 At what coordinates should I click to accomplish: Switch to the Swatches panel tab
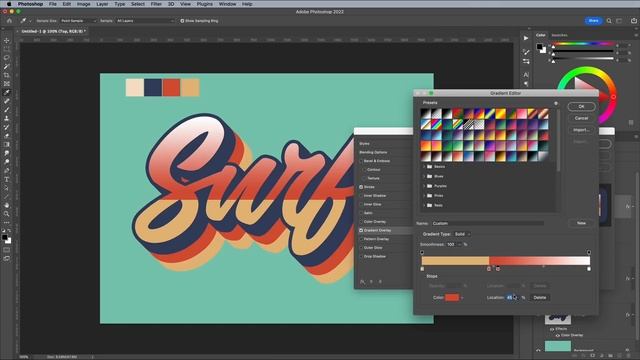[x=559, y=36]
